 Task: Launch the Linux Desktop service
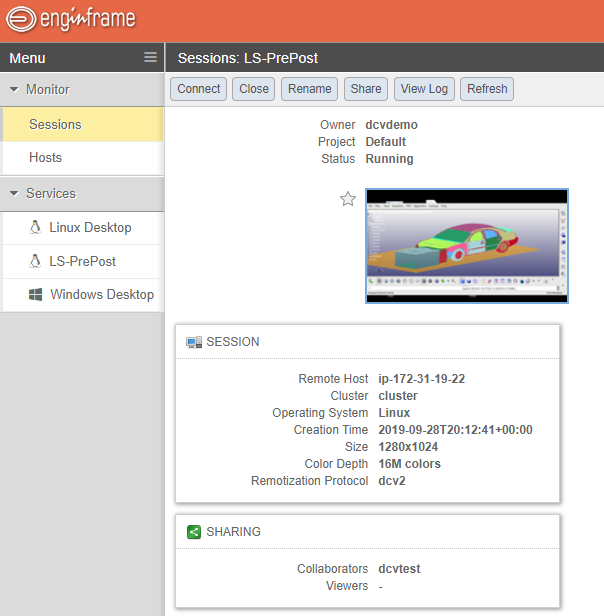point(83,227)
